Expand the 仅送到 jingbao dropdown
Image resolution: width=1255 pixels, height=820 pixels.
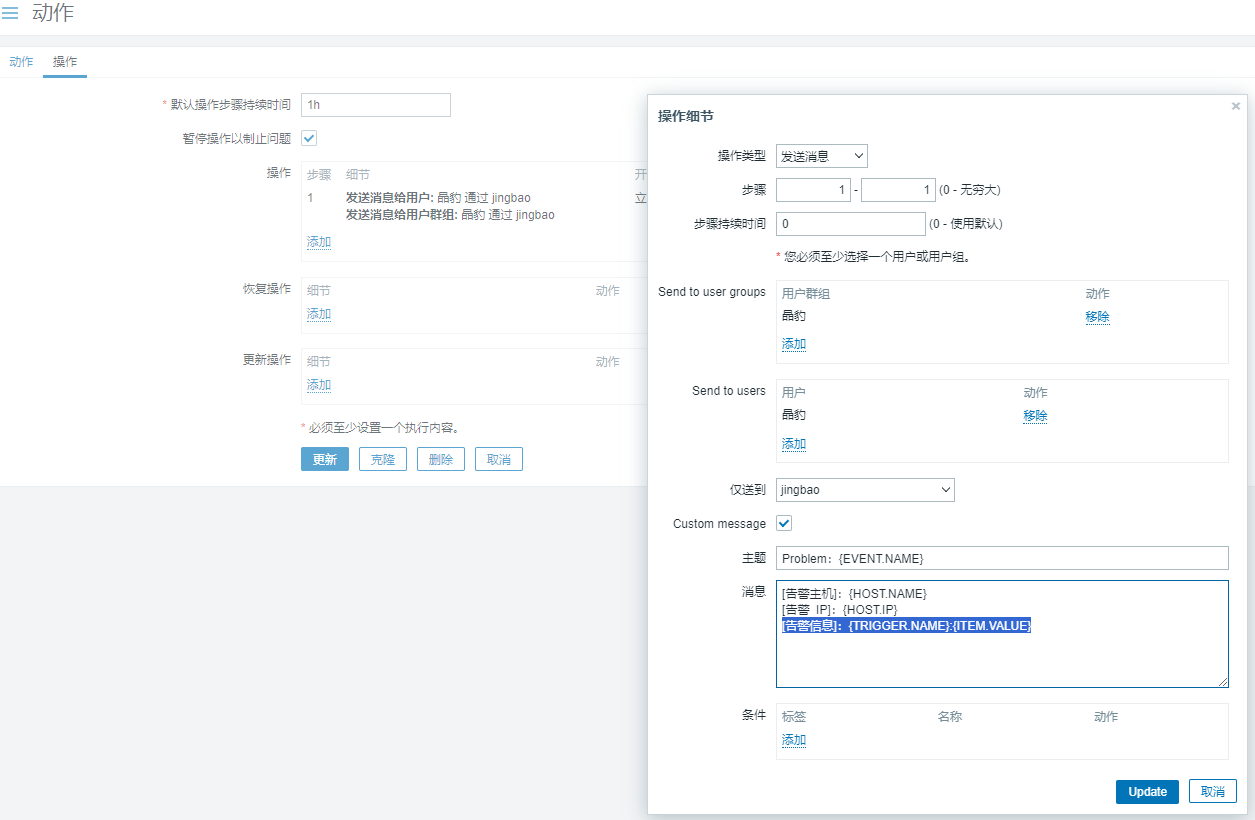click(865, 490)
